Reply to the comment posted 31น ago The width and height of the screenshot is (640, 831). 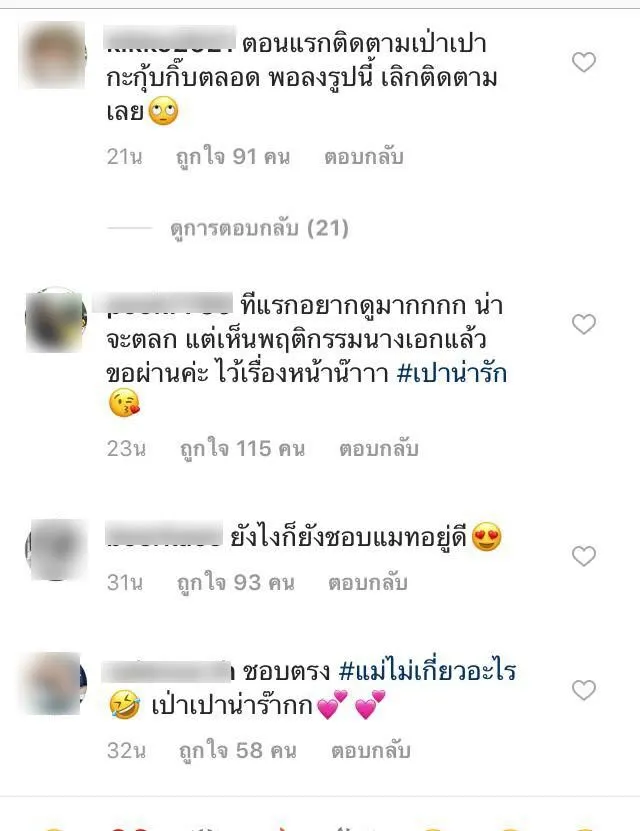(368, 583)
